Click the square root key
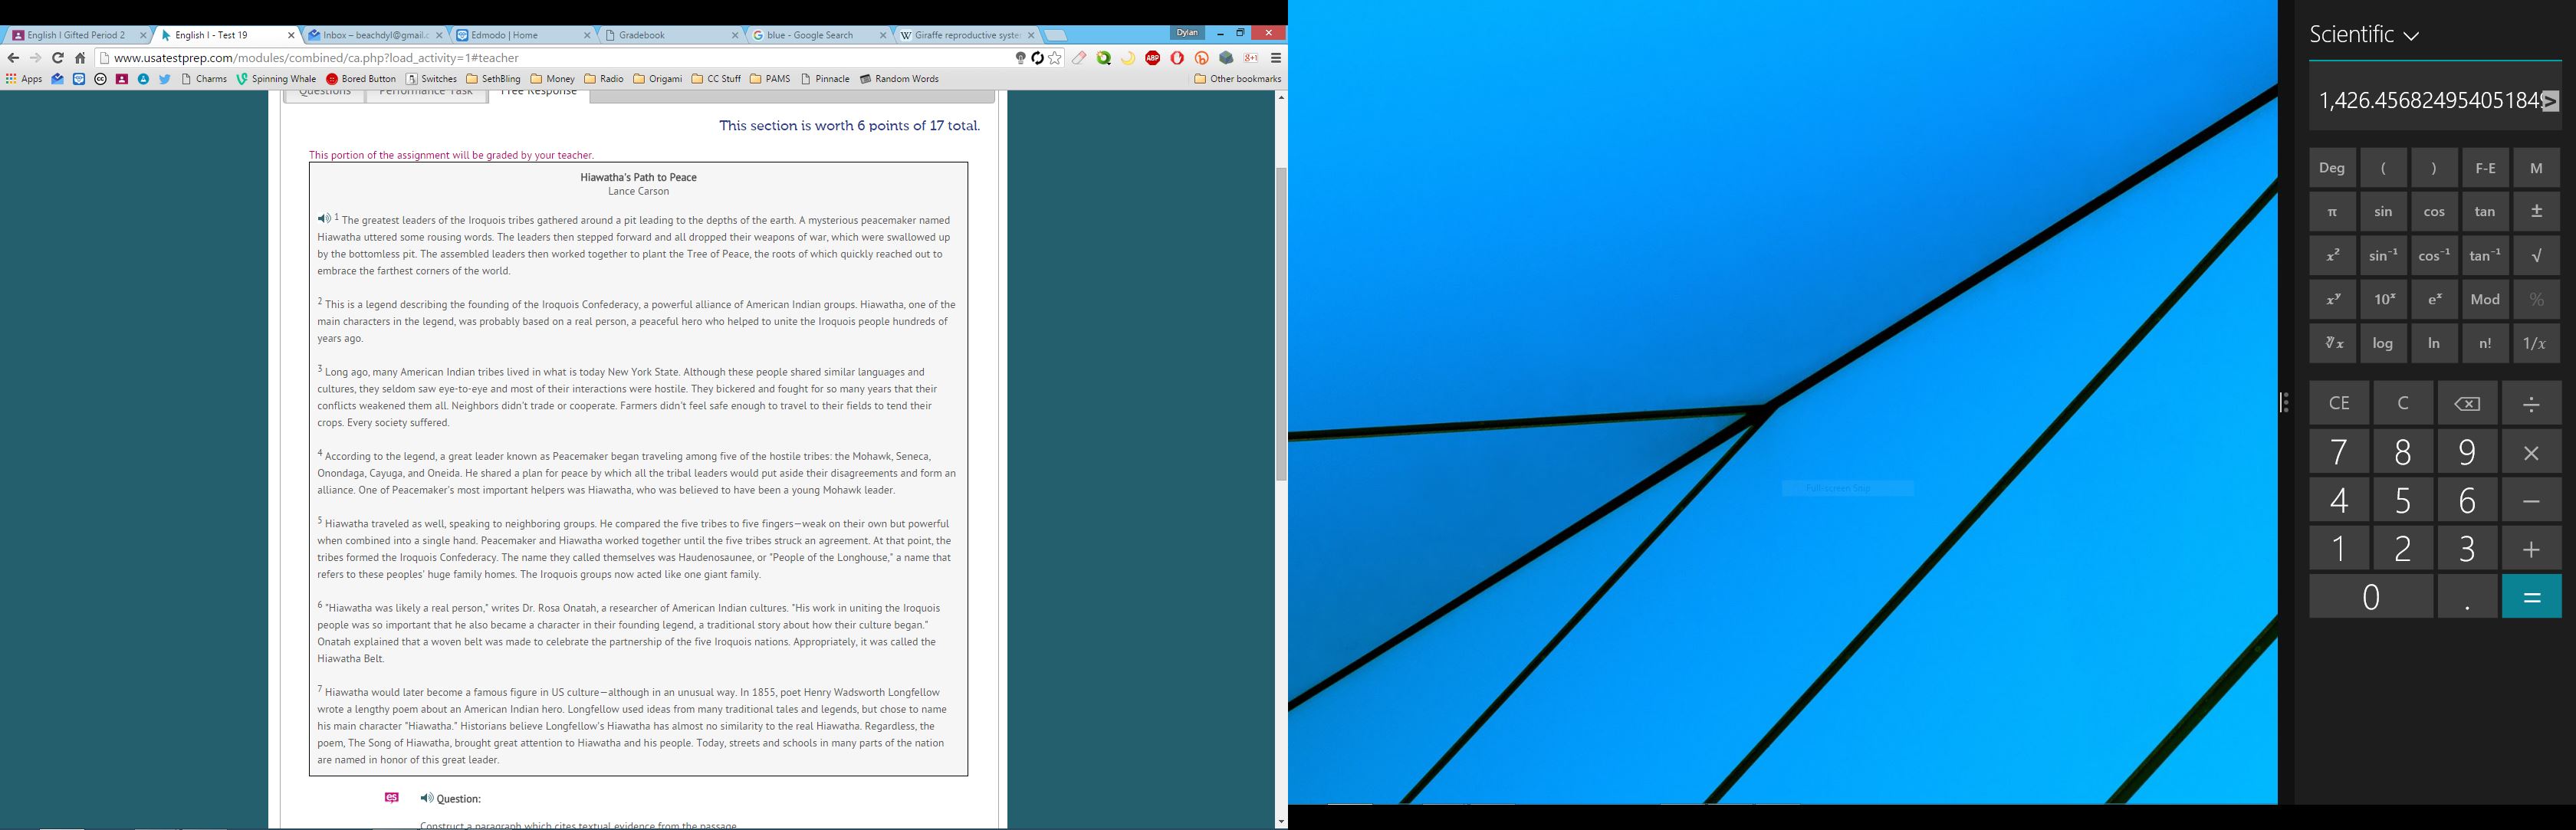Screen dimensions: 2576x830 pyautogui.click(x=2536, y=256)
